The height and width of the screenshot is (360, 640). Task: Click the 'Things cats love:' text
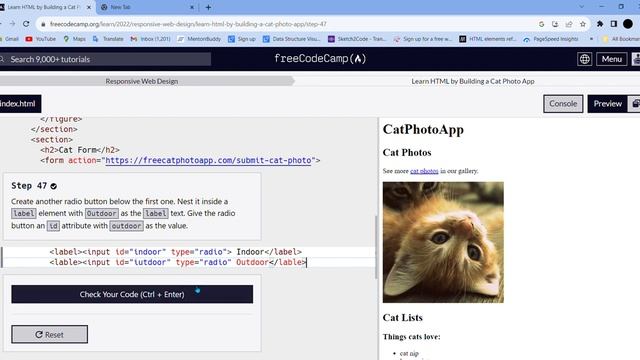411,337
